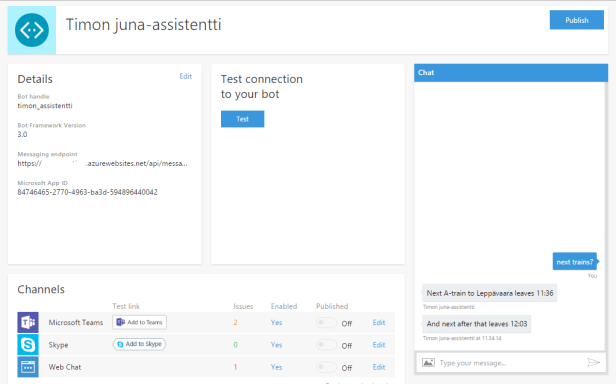Click the Timon juna-assistentti page title
Screen dimensions: 616x384
143,24
